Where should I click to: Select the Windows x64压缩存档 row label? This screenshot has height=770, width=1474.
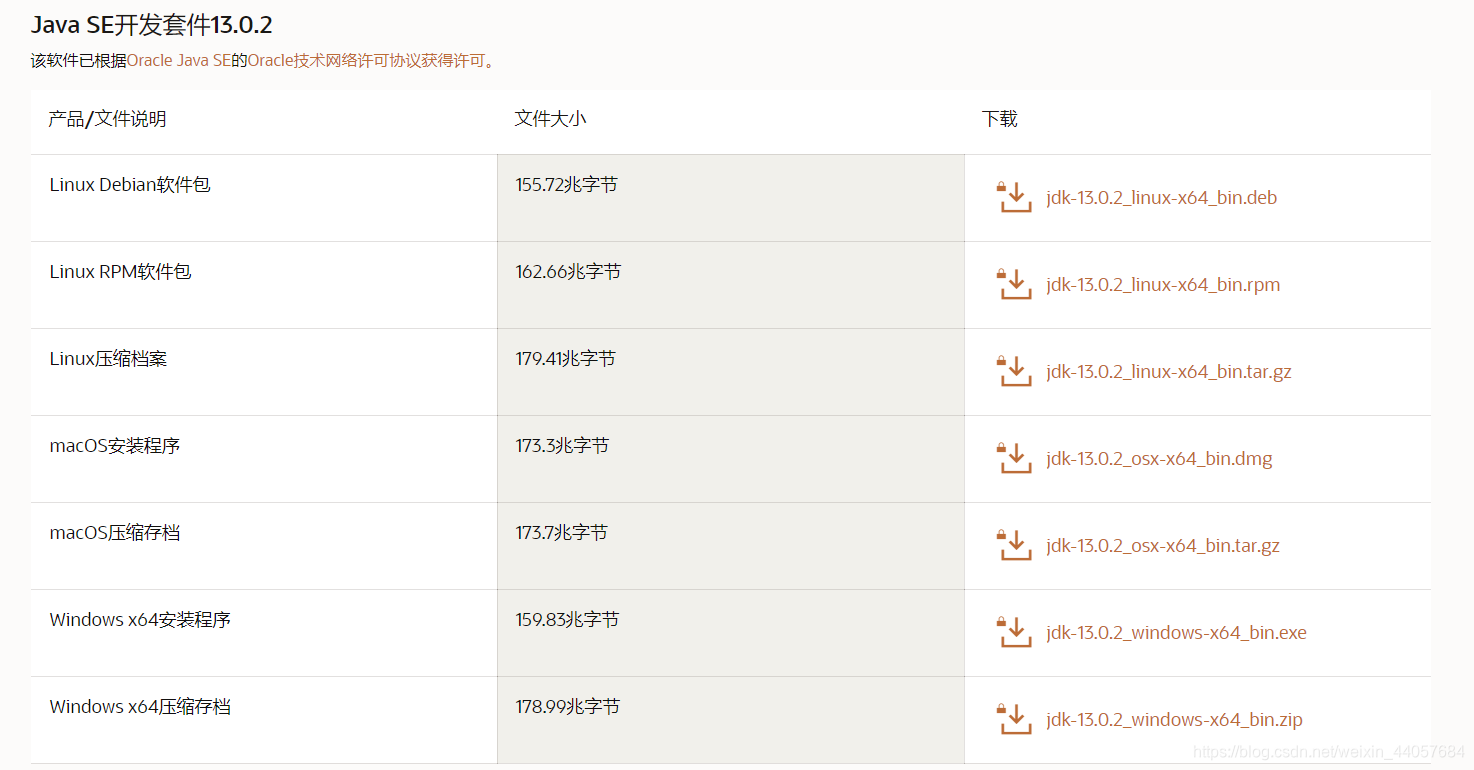pyautogui.click(x=140, y=707)
